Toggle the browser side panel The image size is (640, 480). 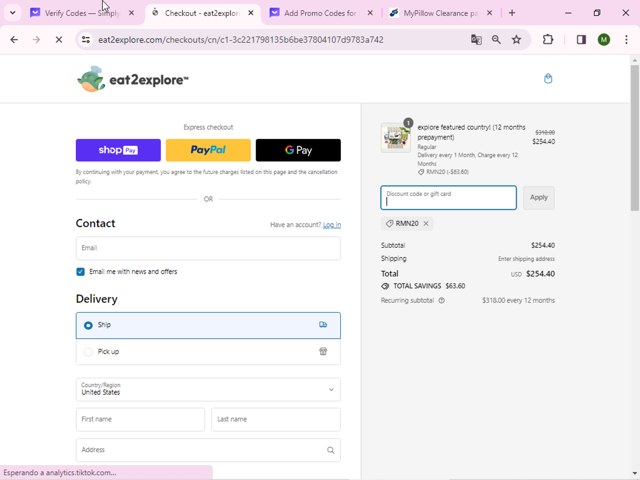pos(581,40)
